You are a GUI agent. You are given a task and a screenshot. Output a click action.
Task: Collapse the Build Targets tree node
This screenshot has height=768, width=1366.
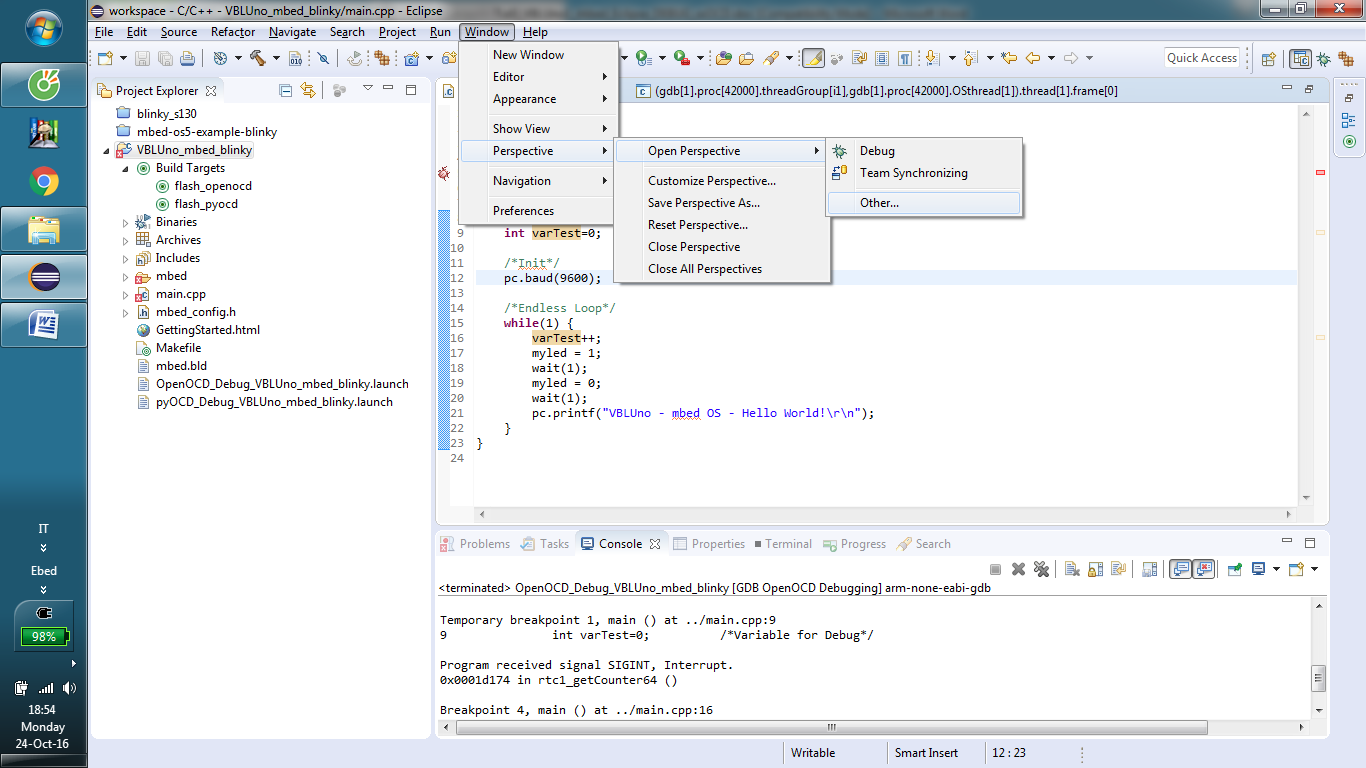point(126,168)
